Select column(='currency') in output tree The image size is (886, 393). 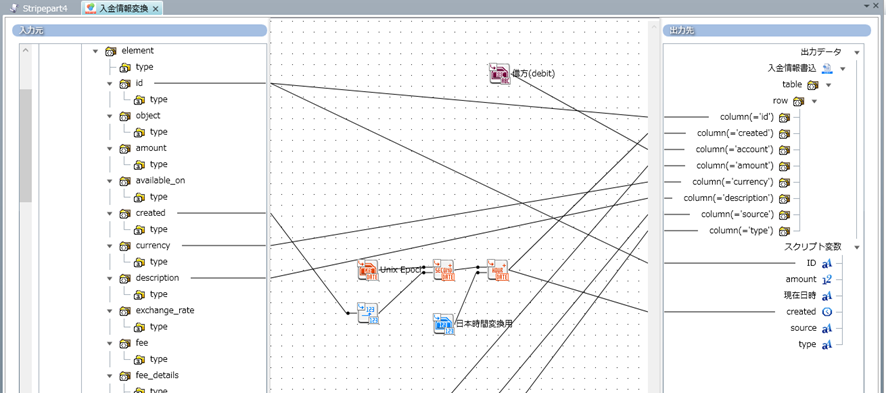732,182
